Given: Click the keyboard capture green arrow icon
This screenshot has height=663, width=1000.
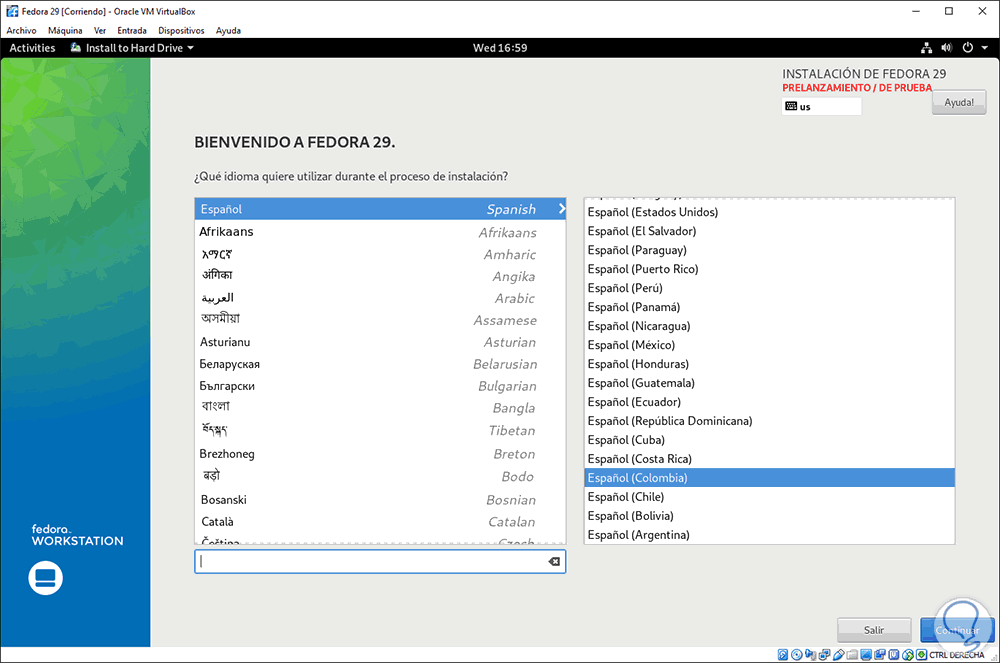Looking at the screenshot, I should [x=922, y=655].
